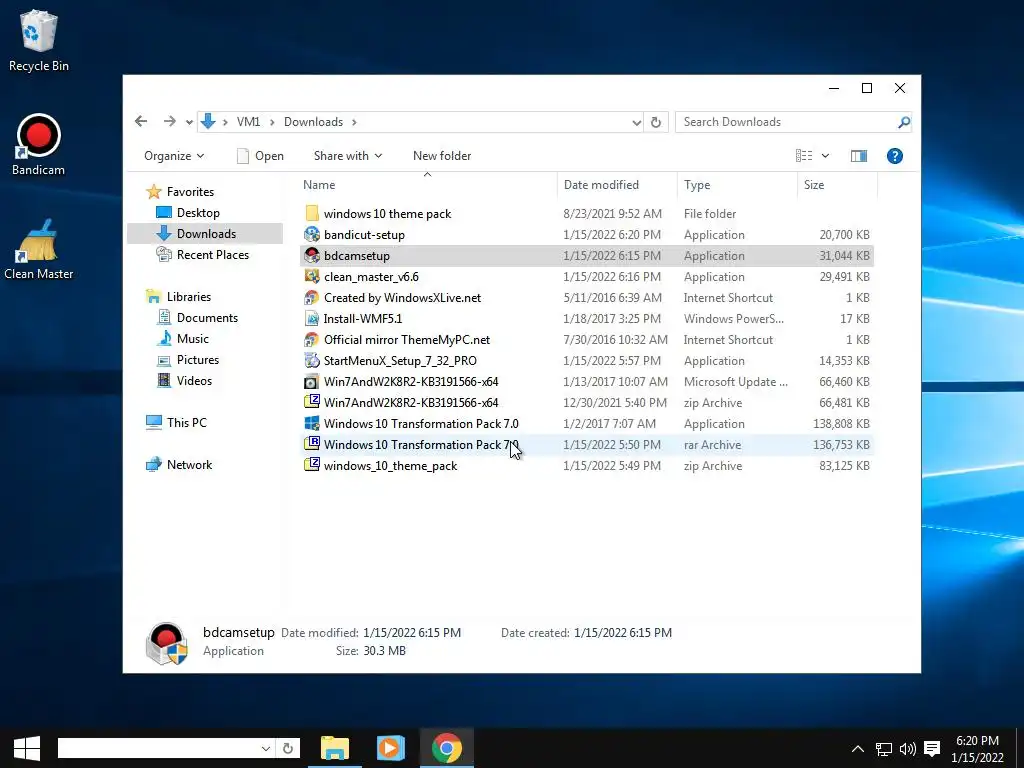This screenshot has height=768, width=1024.
Task: Select the bdcamsetup file icon
Action: [312, 255]
